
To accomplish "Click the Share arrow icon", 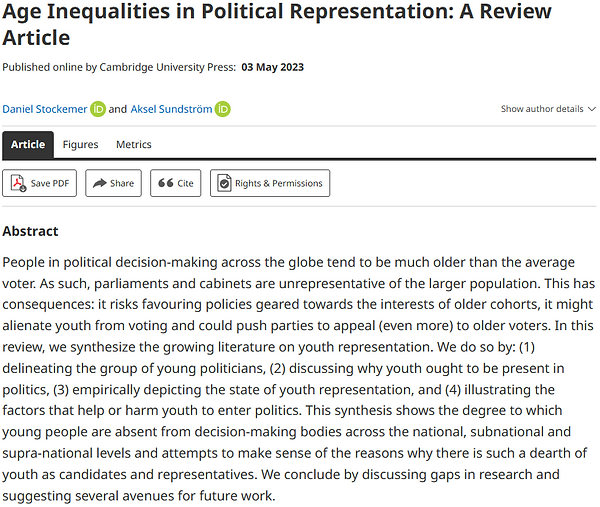I will click(99, 183).
